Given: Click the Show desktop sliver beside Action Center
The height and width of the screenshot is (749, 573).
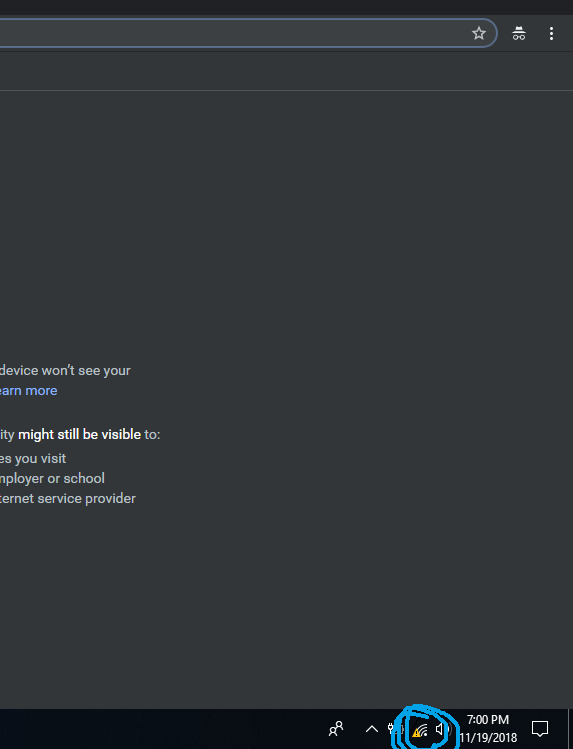Looking at the screenshot, I should [x=571, y=729].
